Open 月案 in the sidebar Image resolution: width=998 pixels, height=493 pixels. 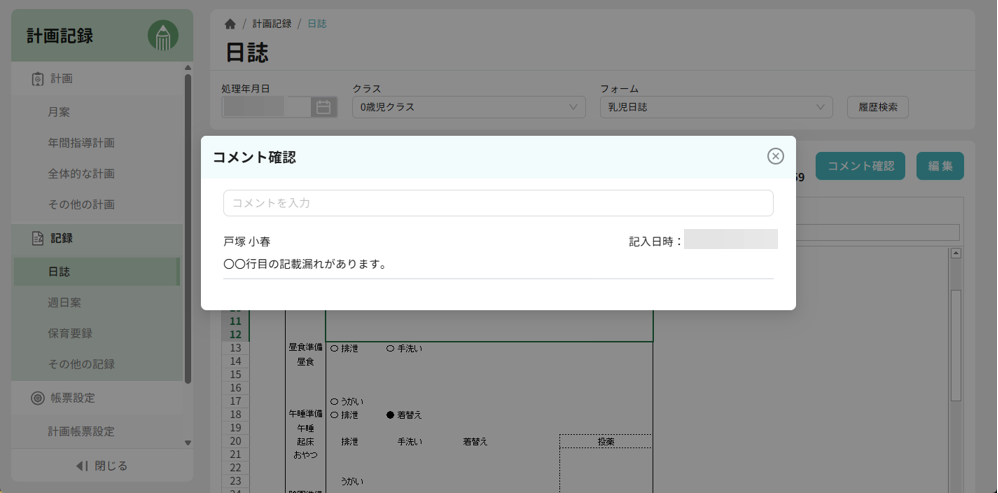point(59,112)
